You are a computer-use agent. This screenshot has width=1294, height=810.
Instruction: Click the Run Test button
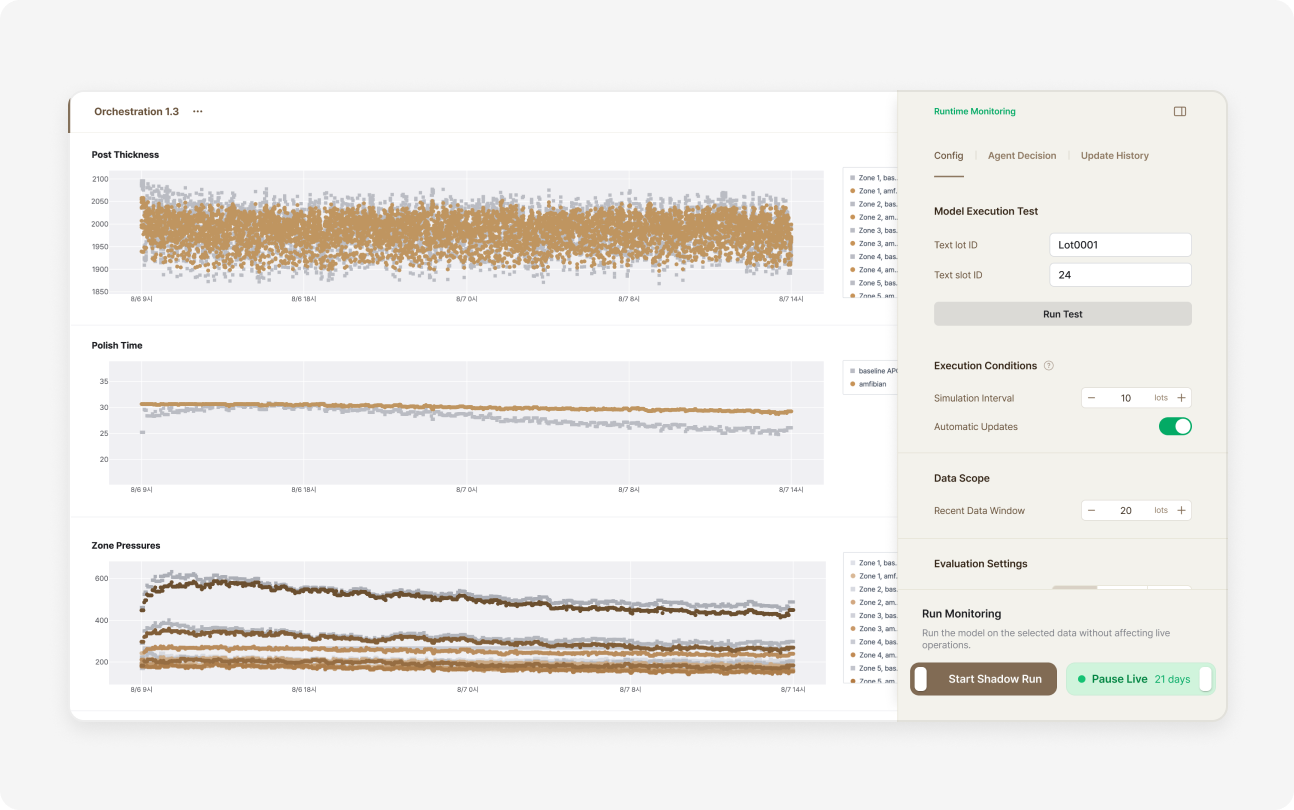[1063, 314]
